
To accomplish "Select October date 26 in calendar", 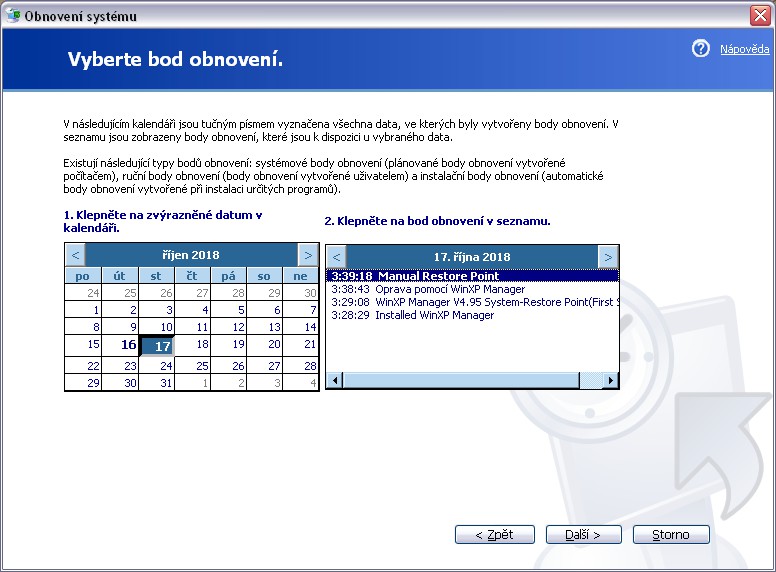I will [229, 366].
